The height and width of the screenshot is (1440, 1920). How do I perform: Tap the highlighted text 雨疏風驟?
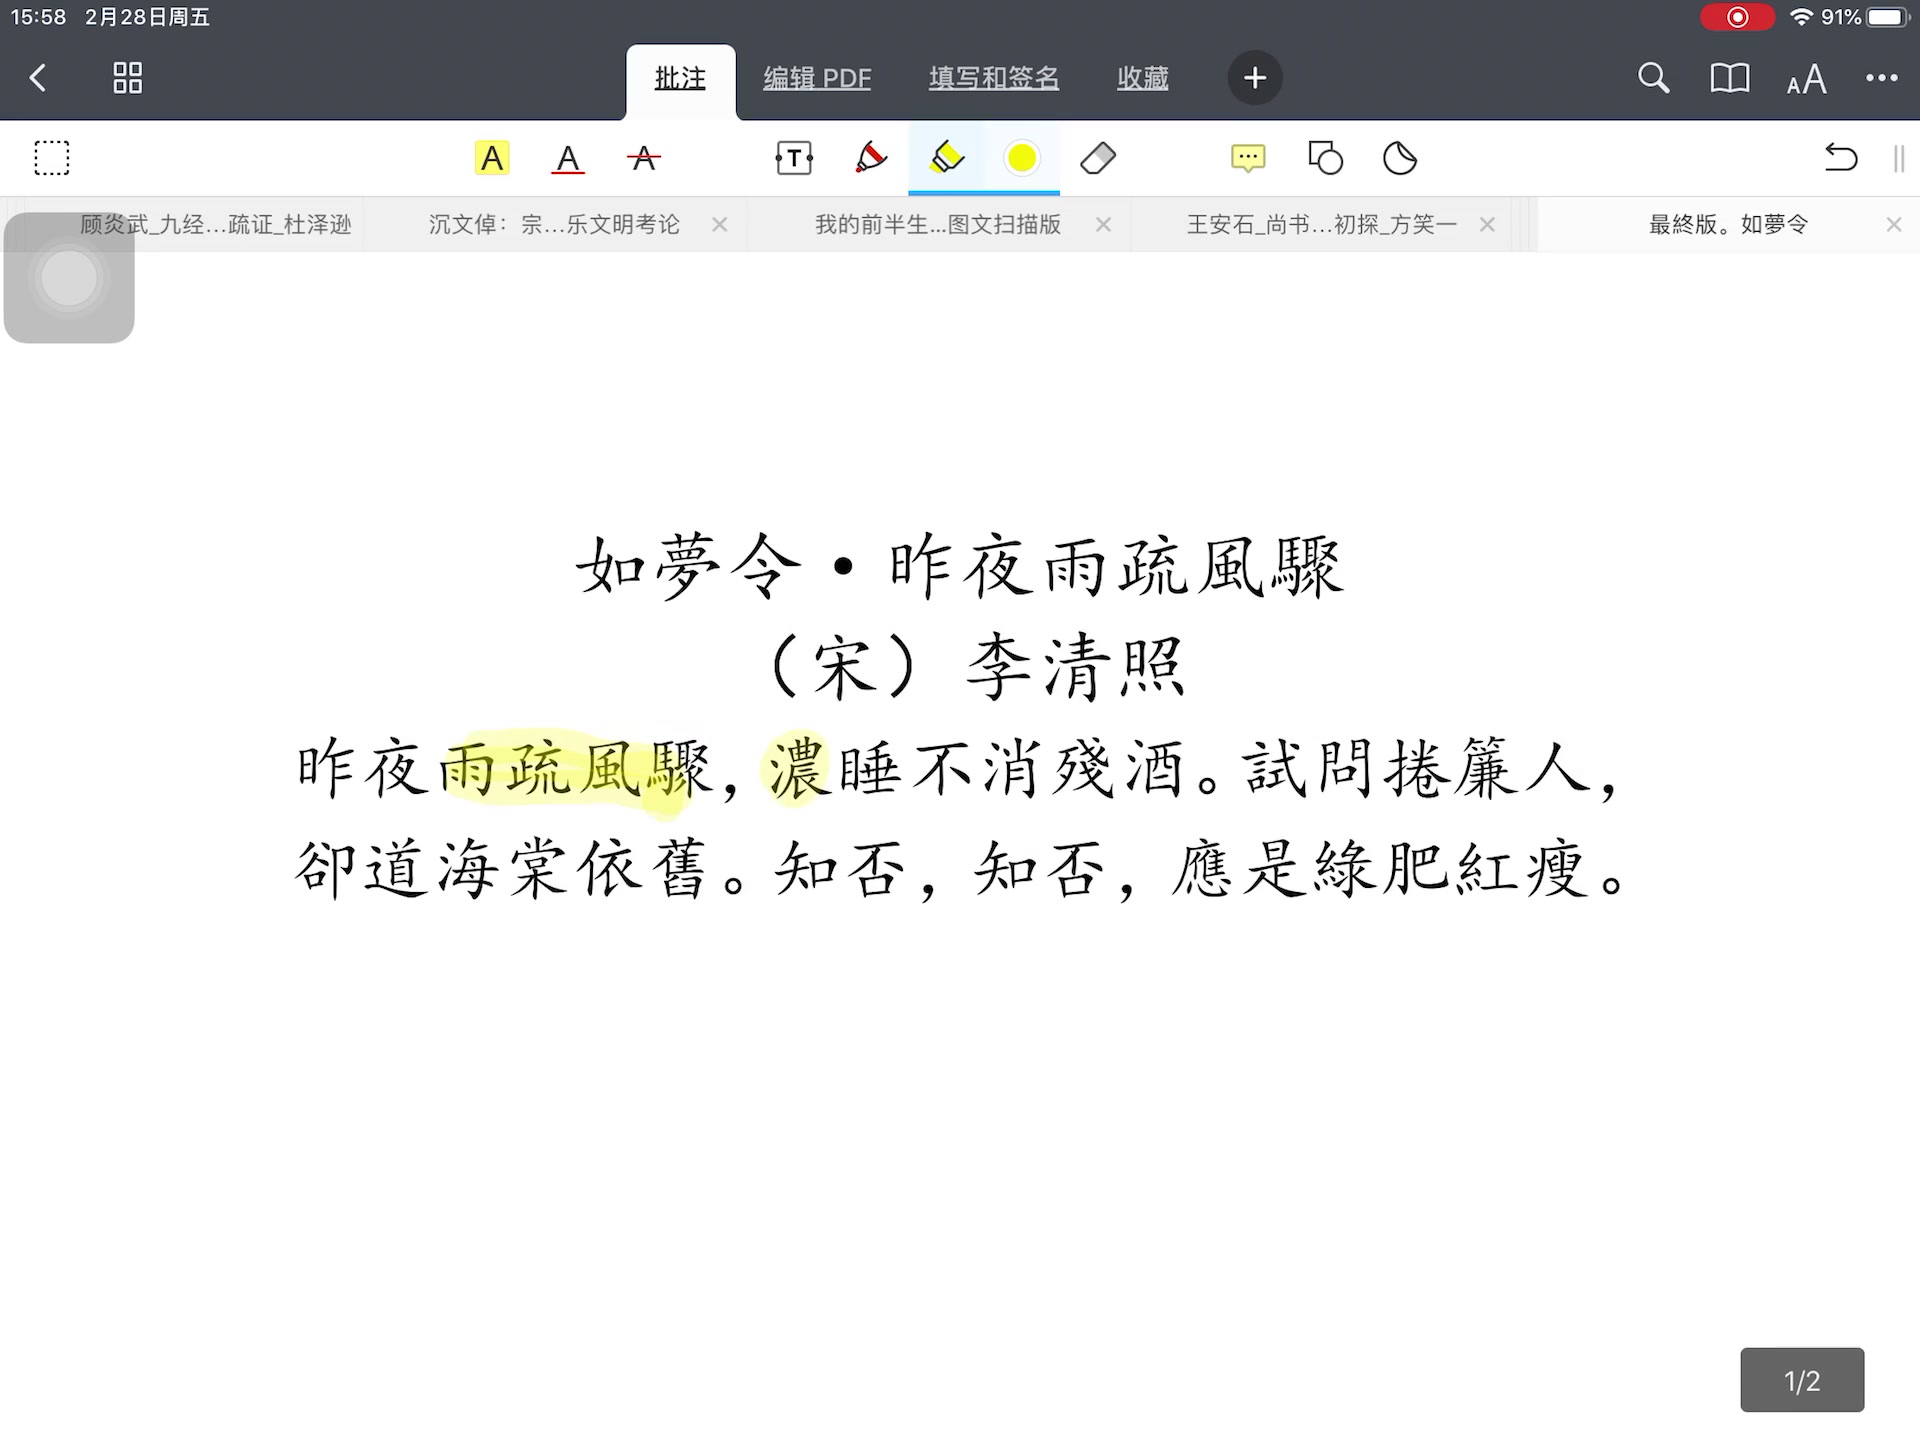pos(575,768)
